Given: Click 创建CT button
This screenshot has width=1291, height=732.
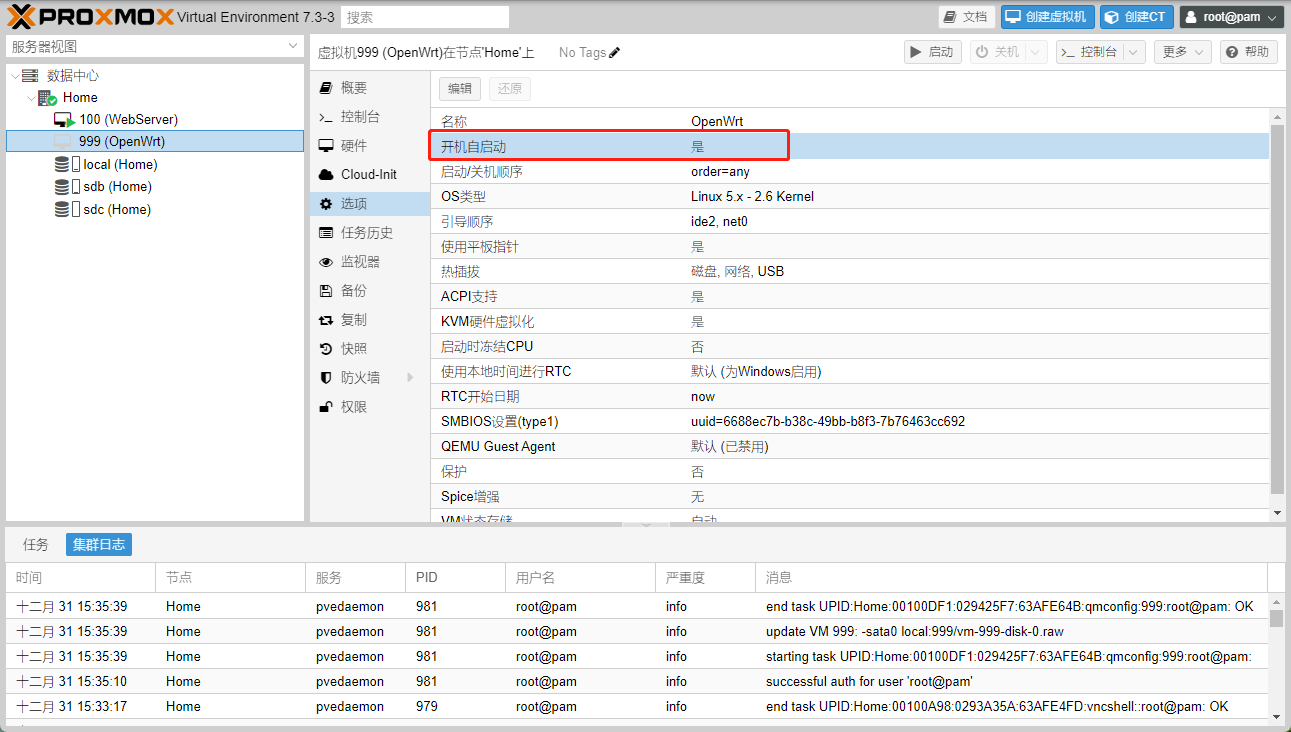Looking at the screenshot, I should coord(1137,17).
